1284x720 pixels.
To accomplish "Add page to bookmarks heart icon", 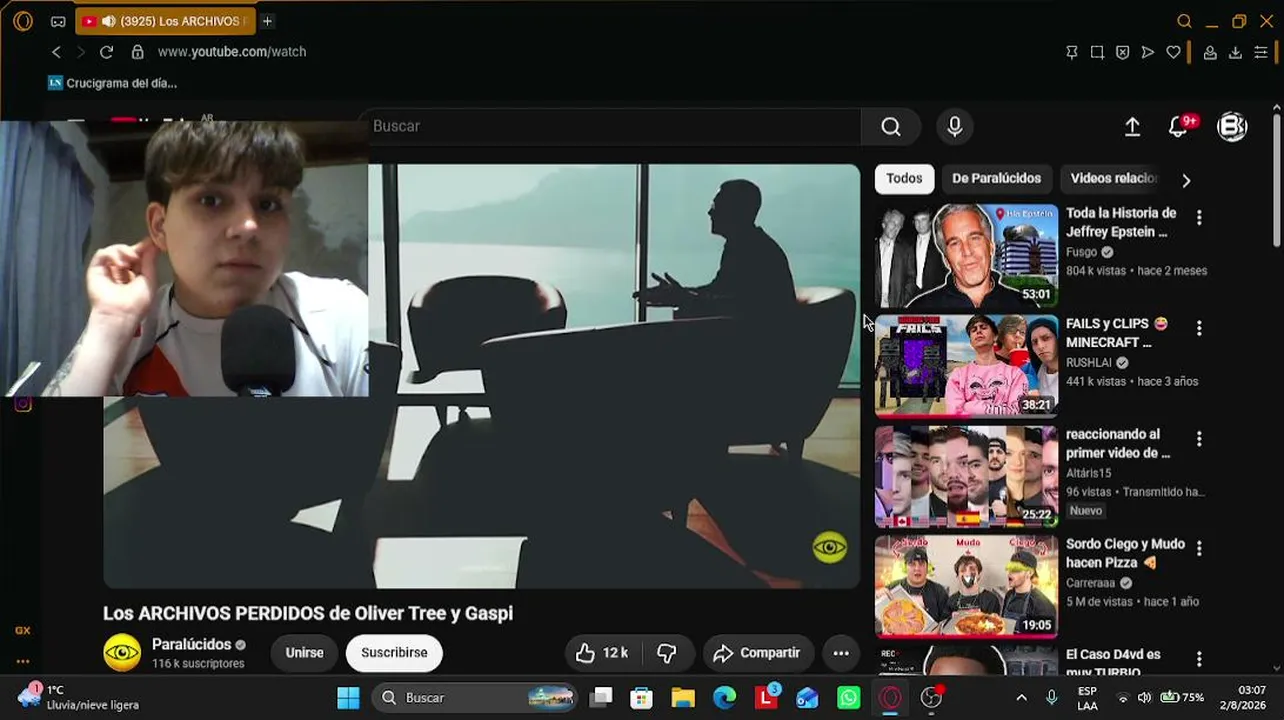I will 1173,52.
